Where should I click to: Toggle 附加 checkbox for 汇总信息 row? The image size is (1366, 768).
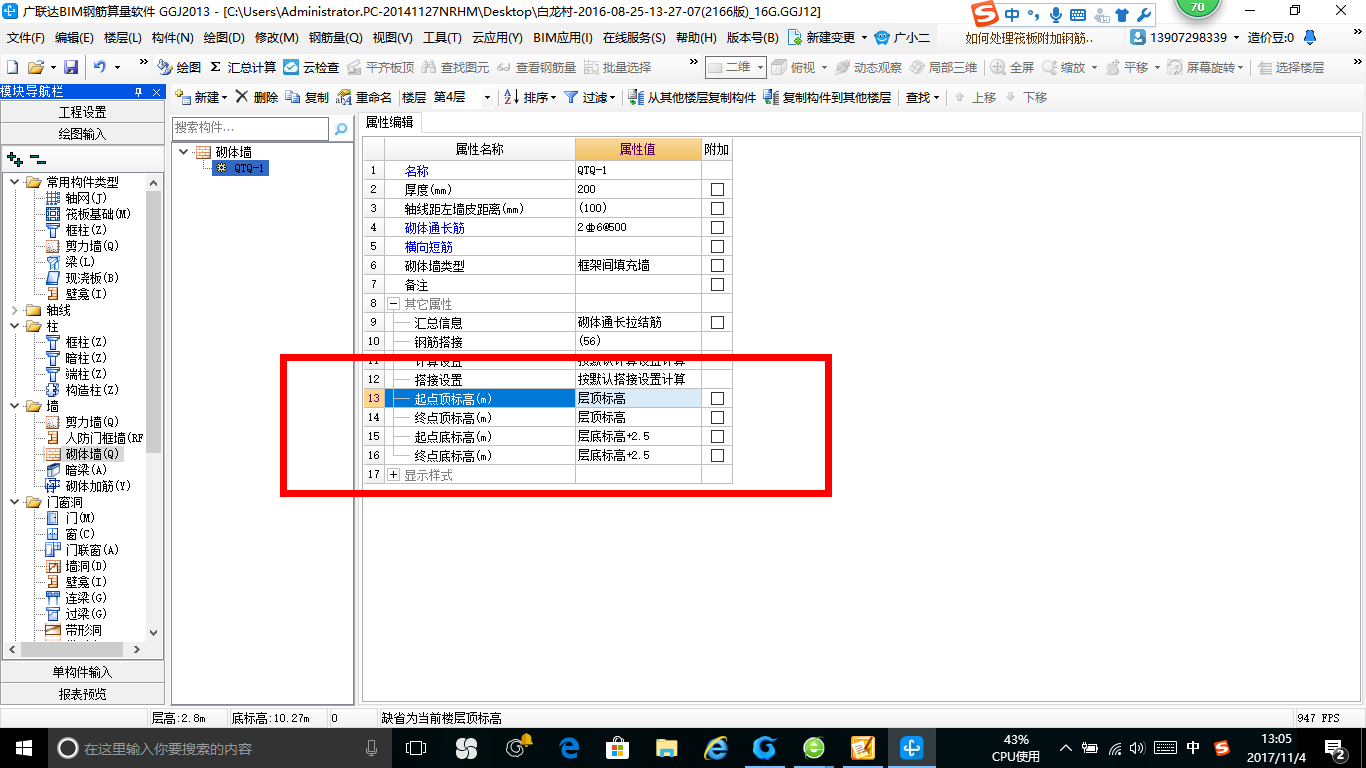716,322
